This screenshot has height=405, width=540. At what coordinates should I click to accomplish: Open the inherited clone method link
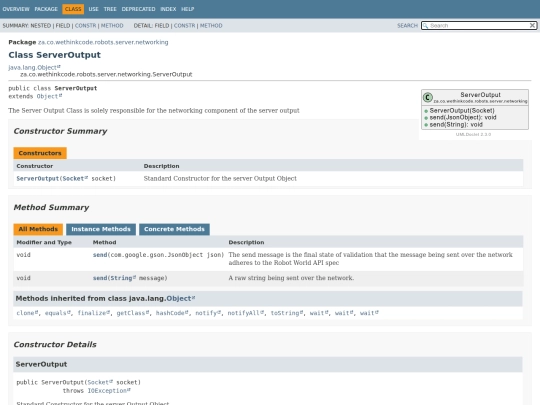(27, 313)
